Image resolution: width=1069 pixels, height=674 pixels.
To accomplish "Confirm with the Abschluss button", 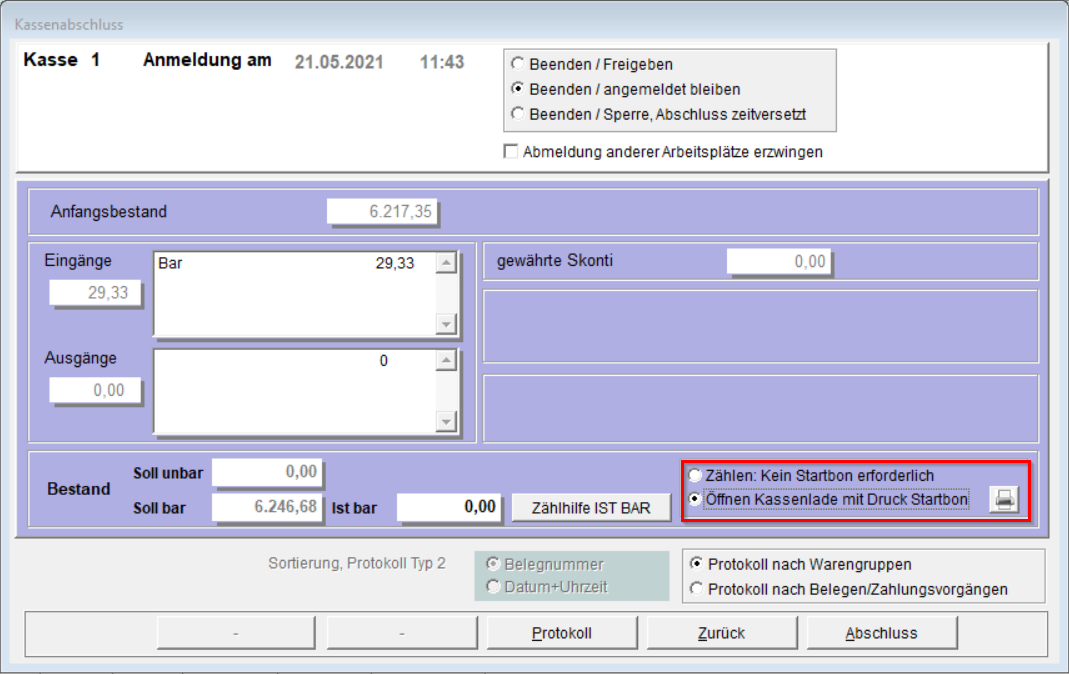I will click(x=882, y=633).
